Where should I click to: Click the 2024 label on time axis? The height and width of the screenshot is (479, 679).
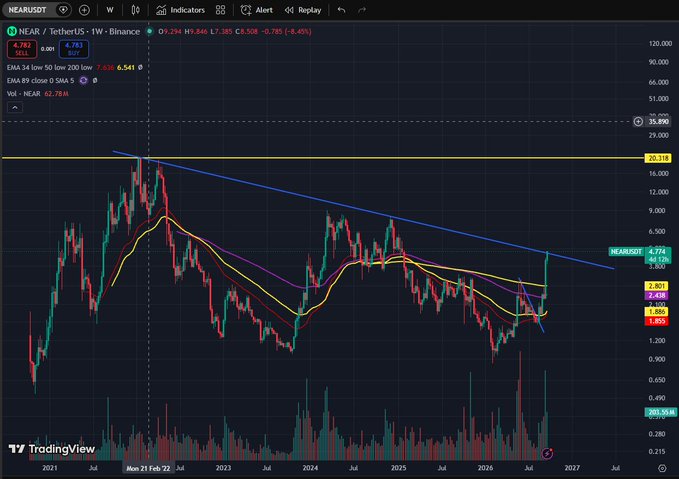point(310,468)
